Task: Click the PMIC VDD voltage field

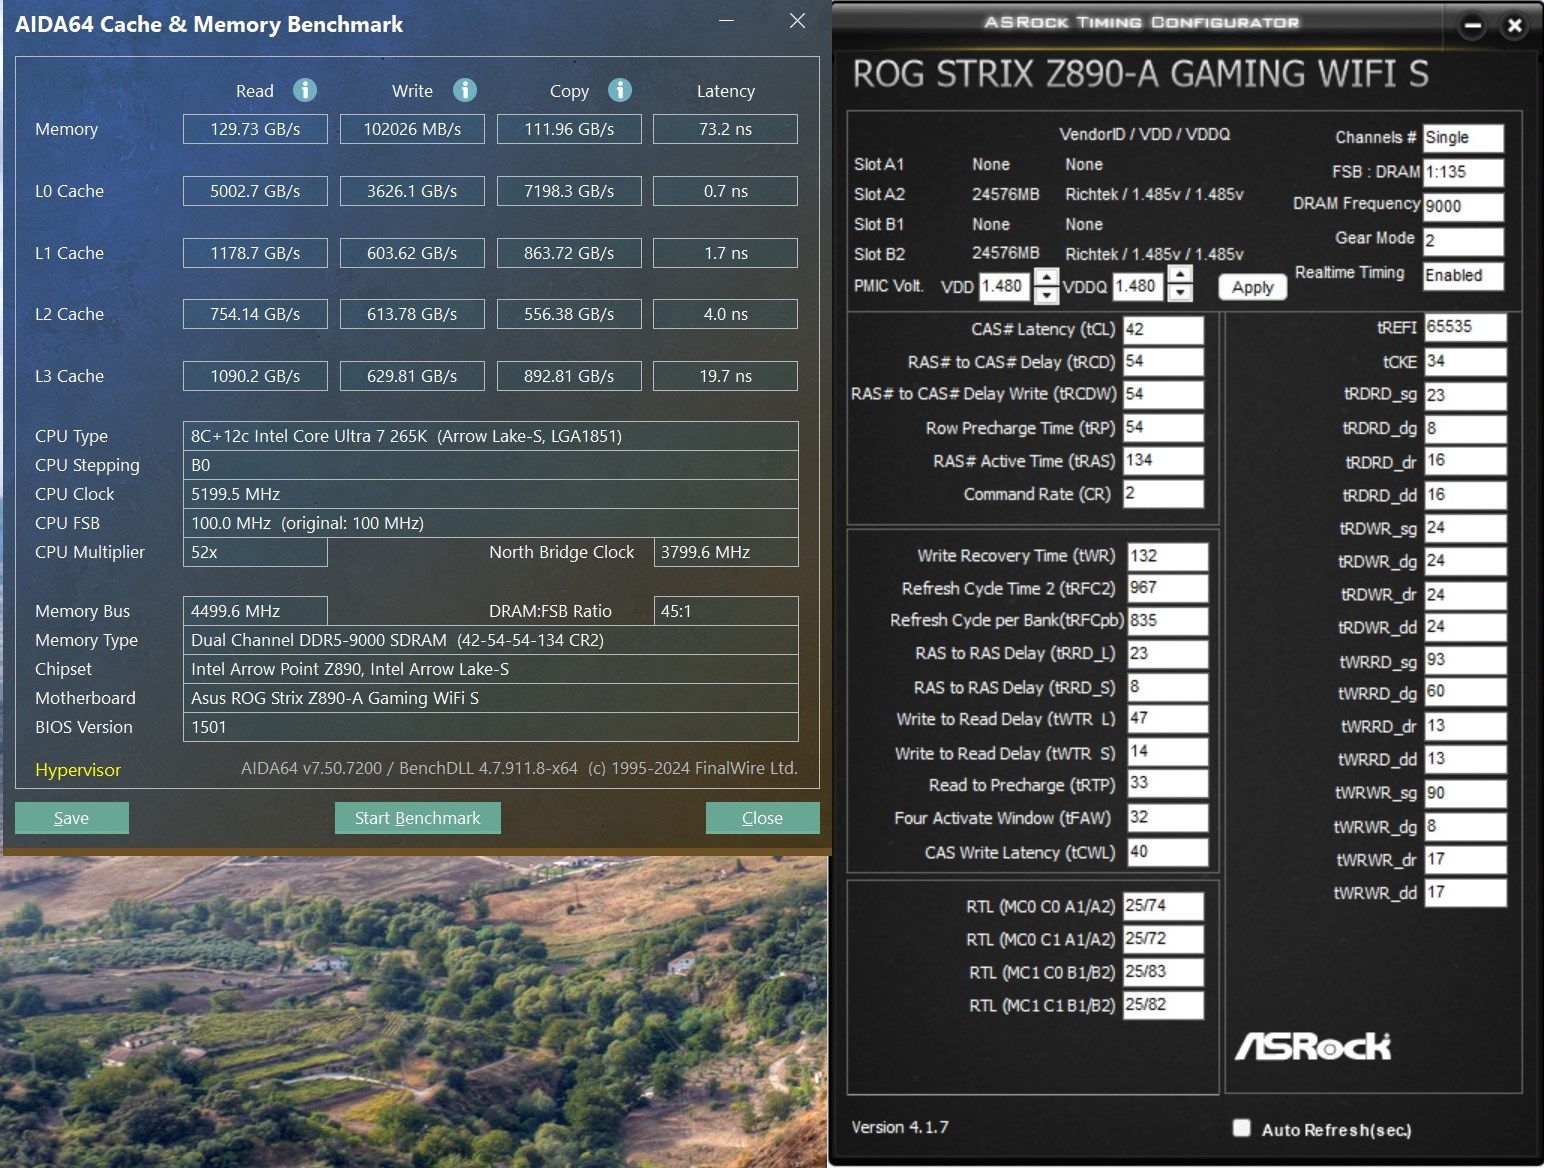Action: tap(1006, 286)
